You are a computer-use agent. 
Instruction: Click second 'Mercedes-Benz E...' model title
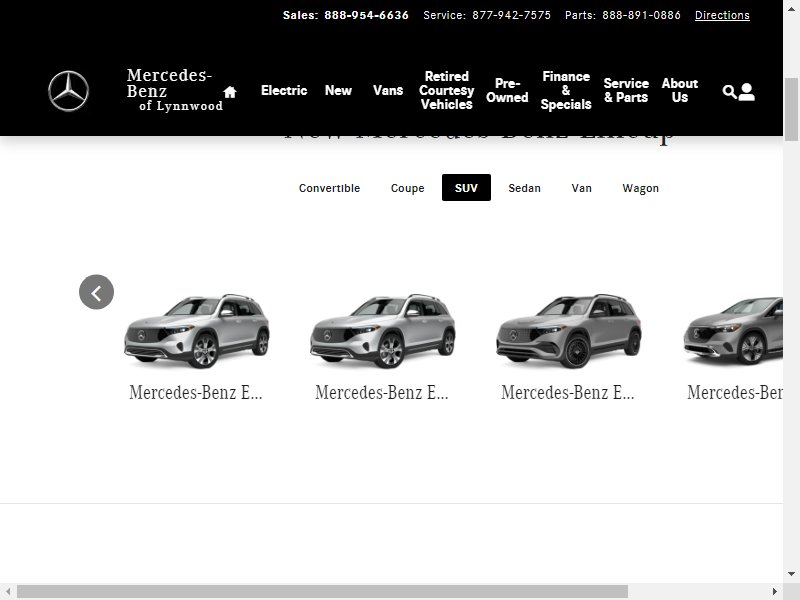(x=382, y=392)
